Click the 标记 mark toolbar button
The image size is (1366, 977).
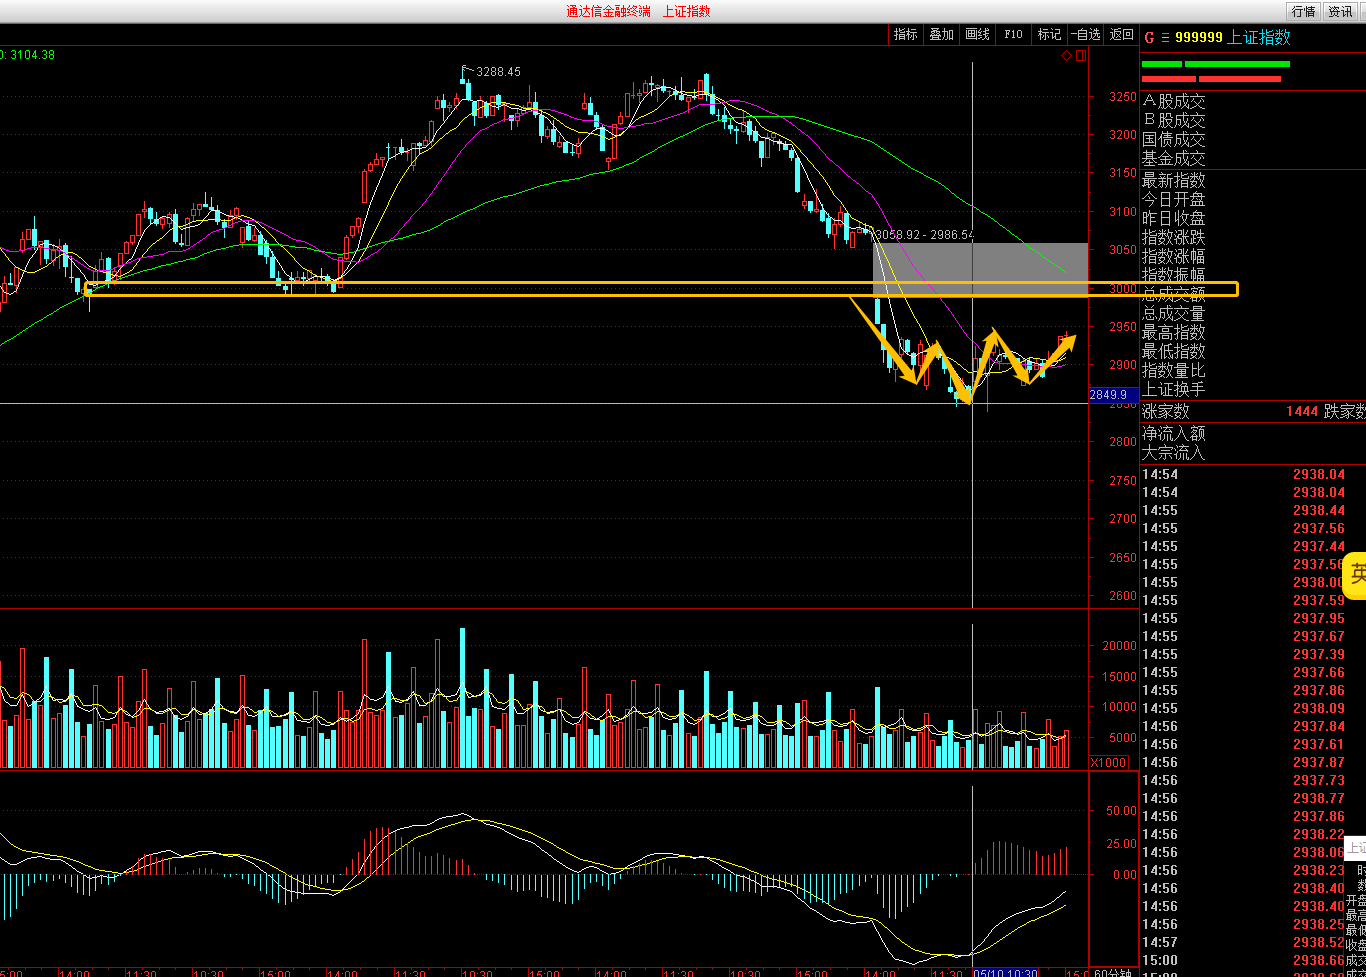(x=1049, y=34)
